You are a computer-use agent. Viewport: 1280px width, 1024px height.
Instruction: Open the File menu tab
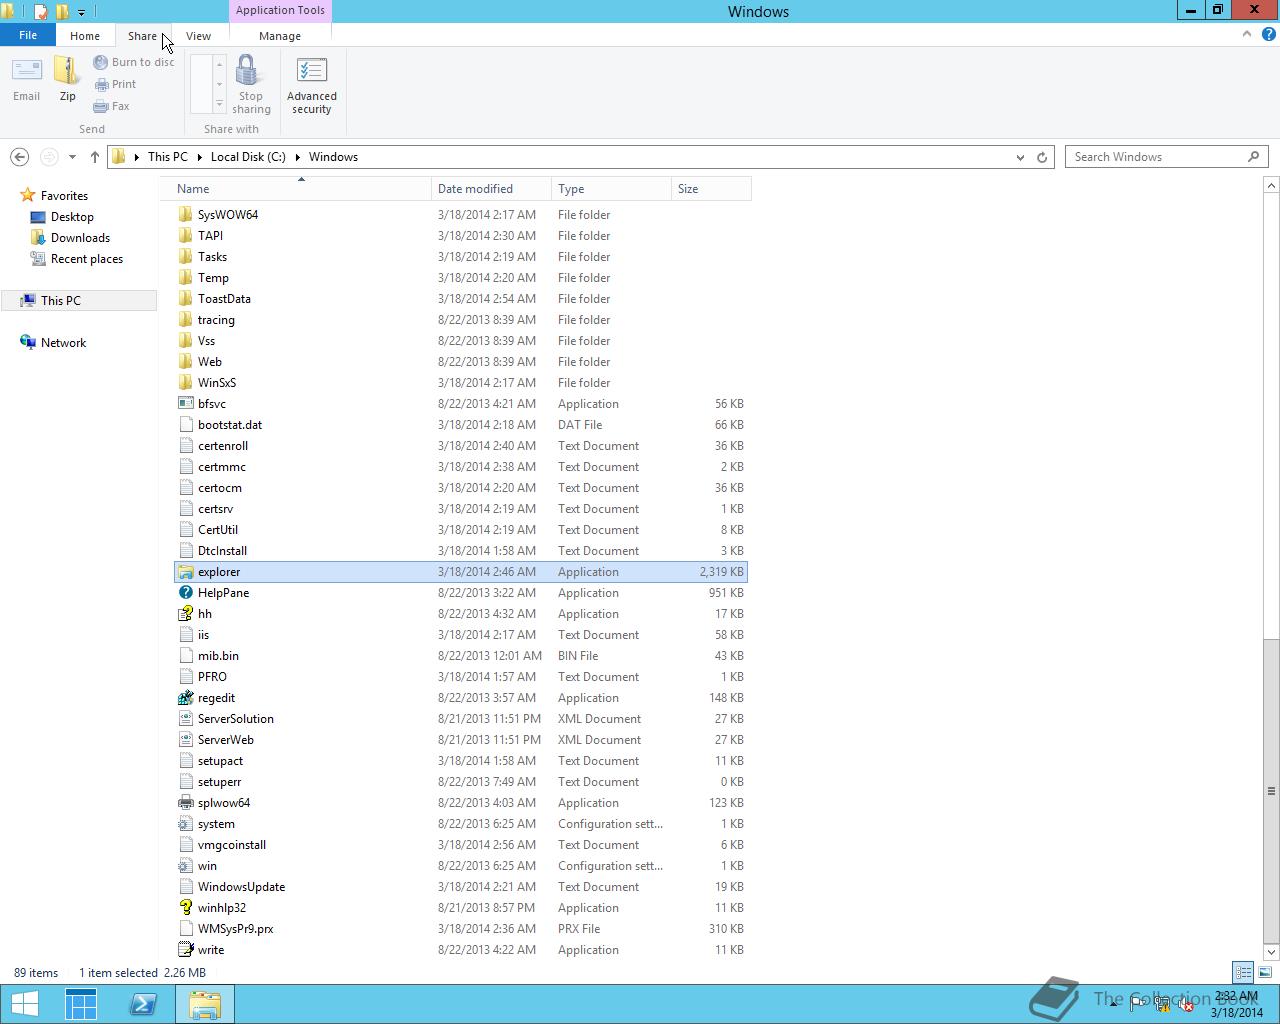28,35
